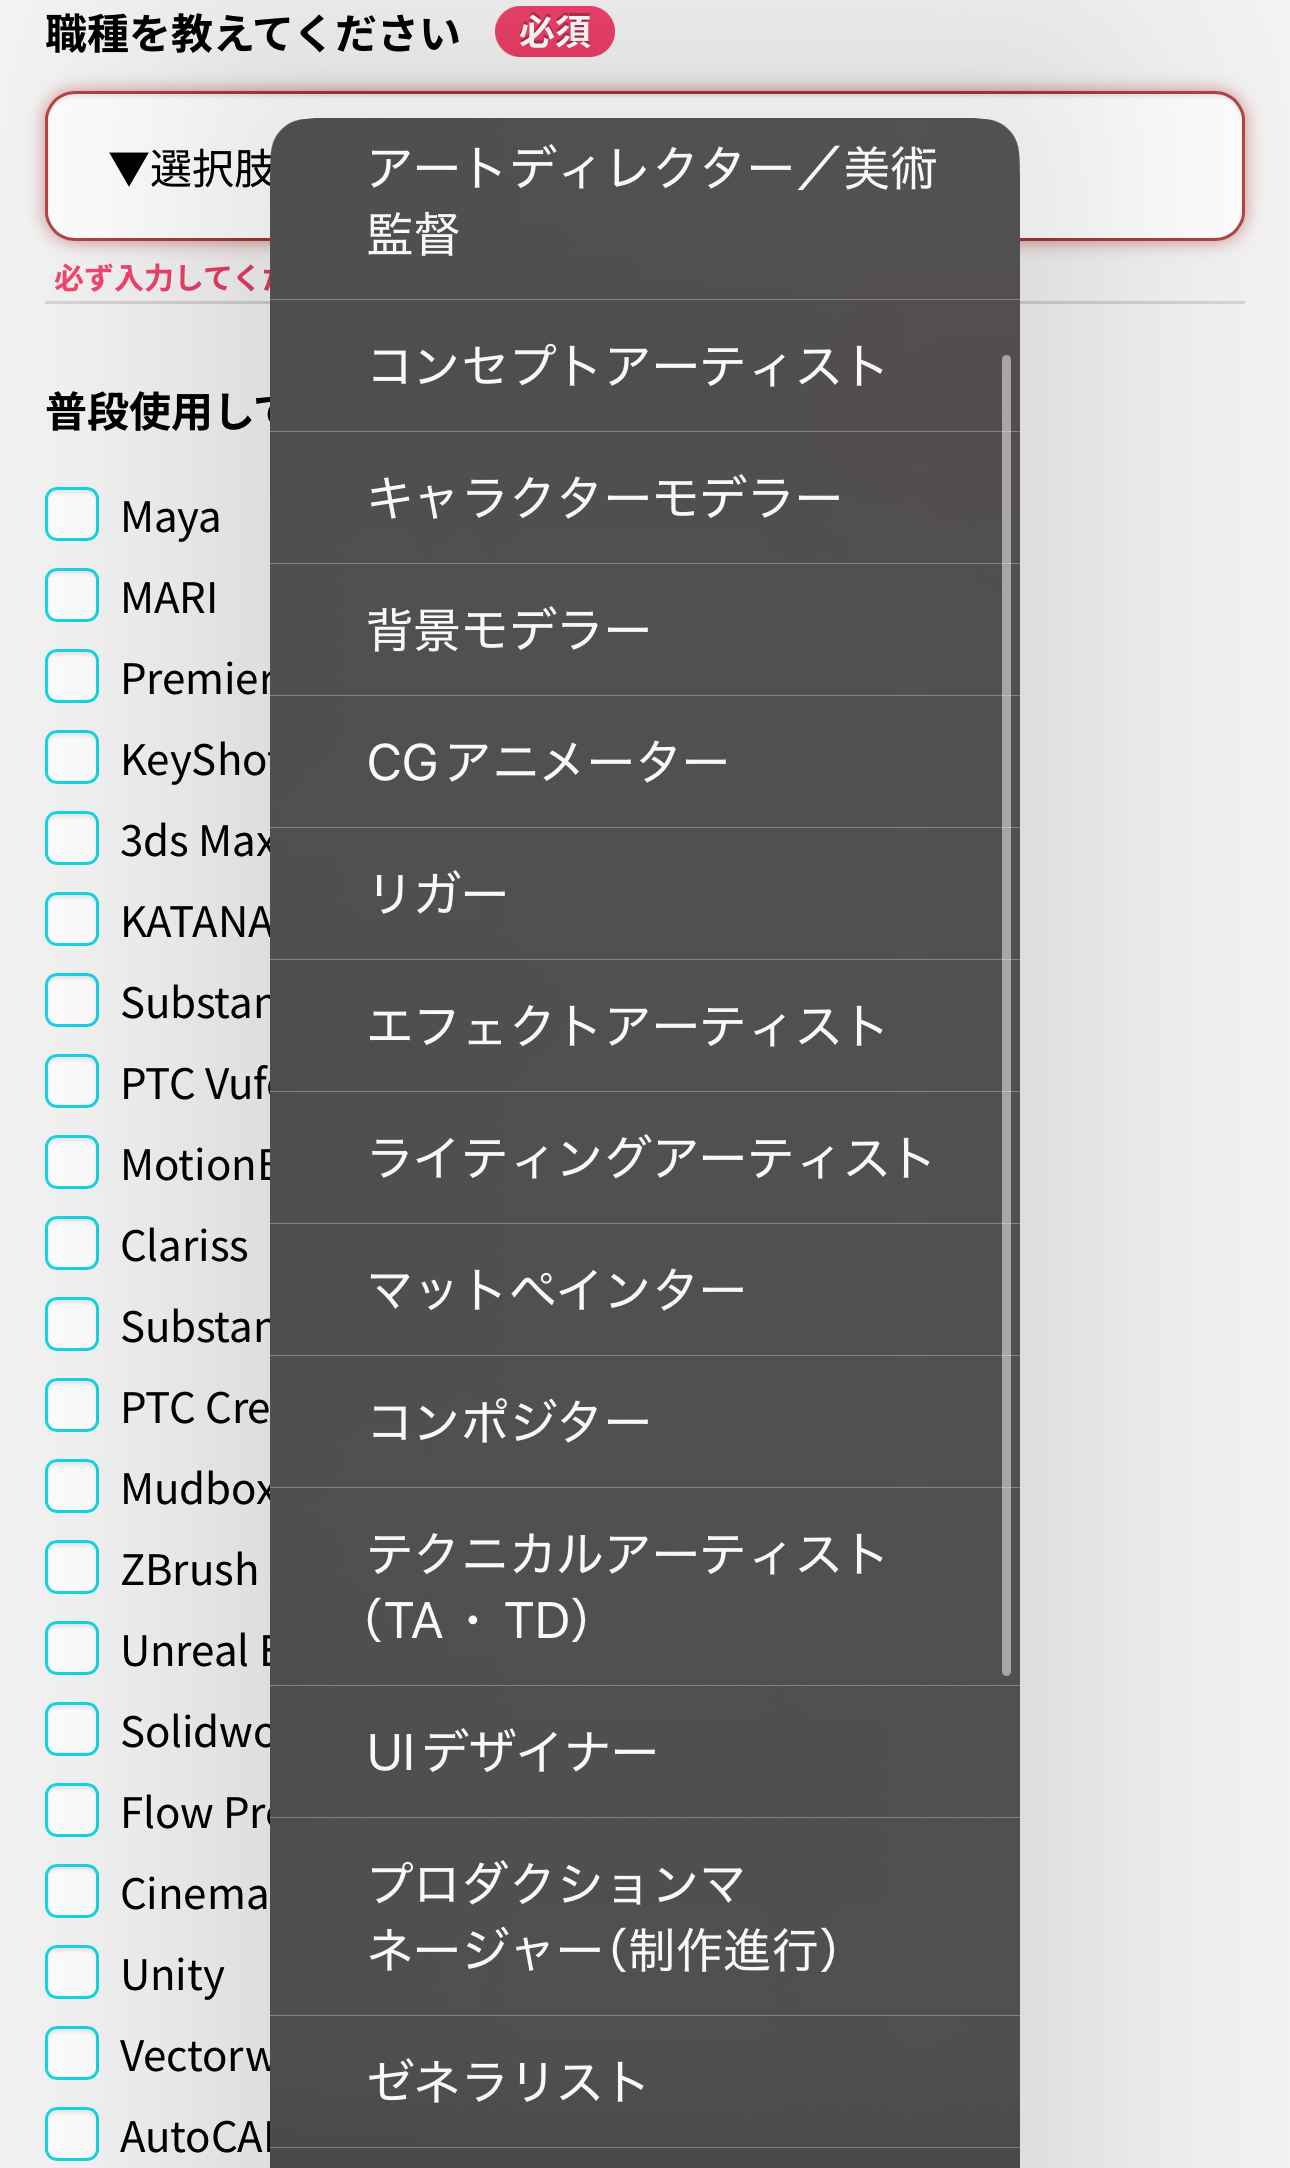Select マットペインター from the list
This screenshot has width=1290, height=2168.
[644, 1290]
